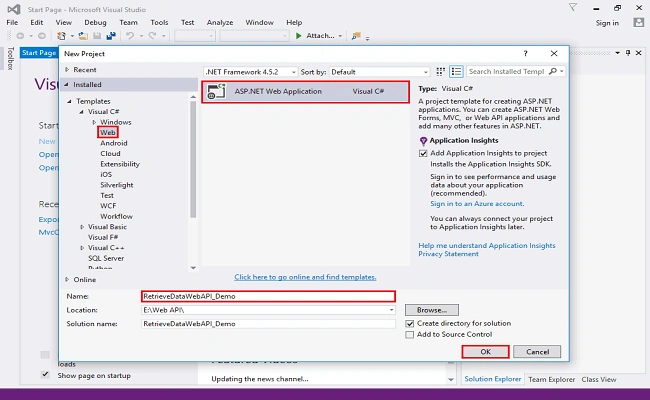Expand the Visual Basic tree node
The width and height of the screenshot is (650, 400).
click(82, 227)
